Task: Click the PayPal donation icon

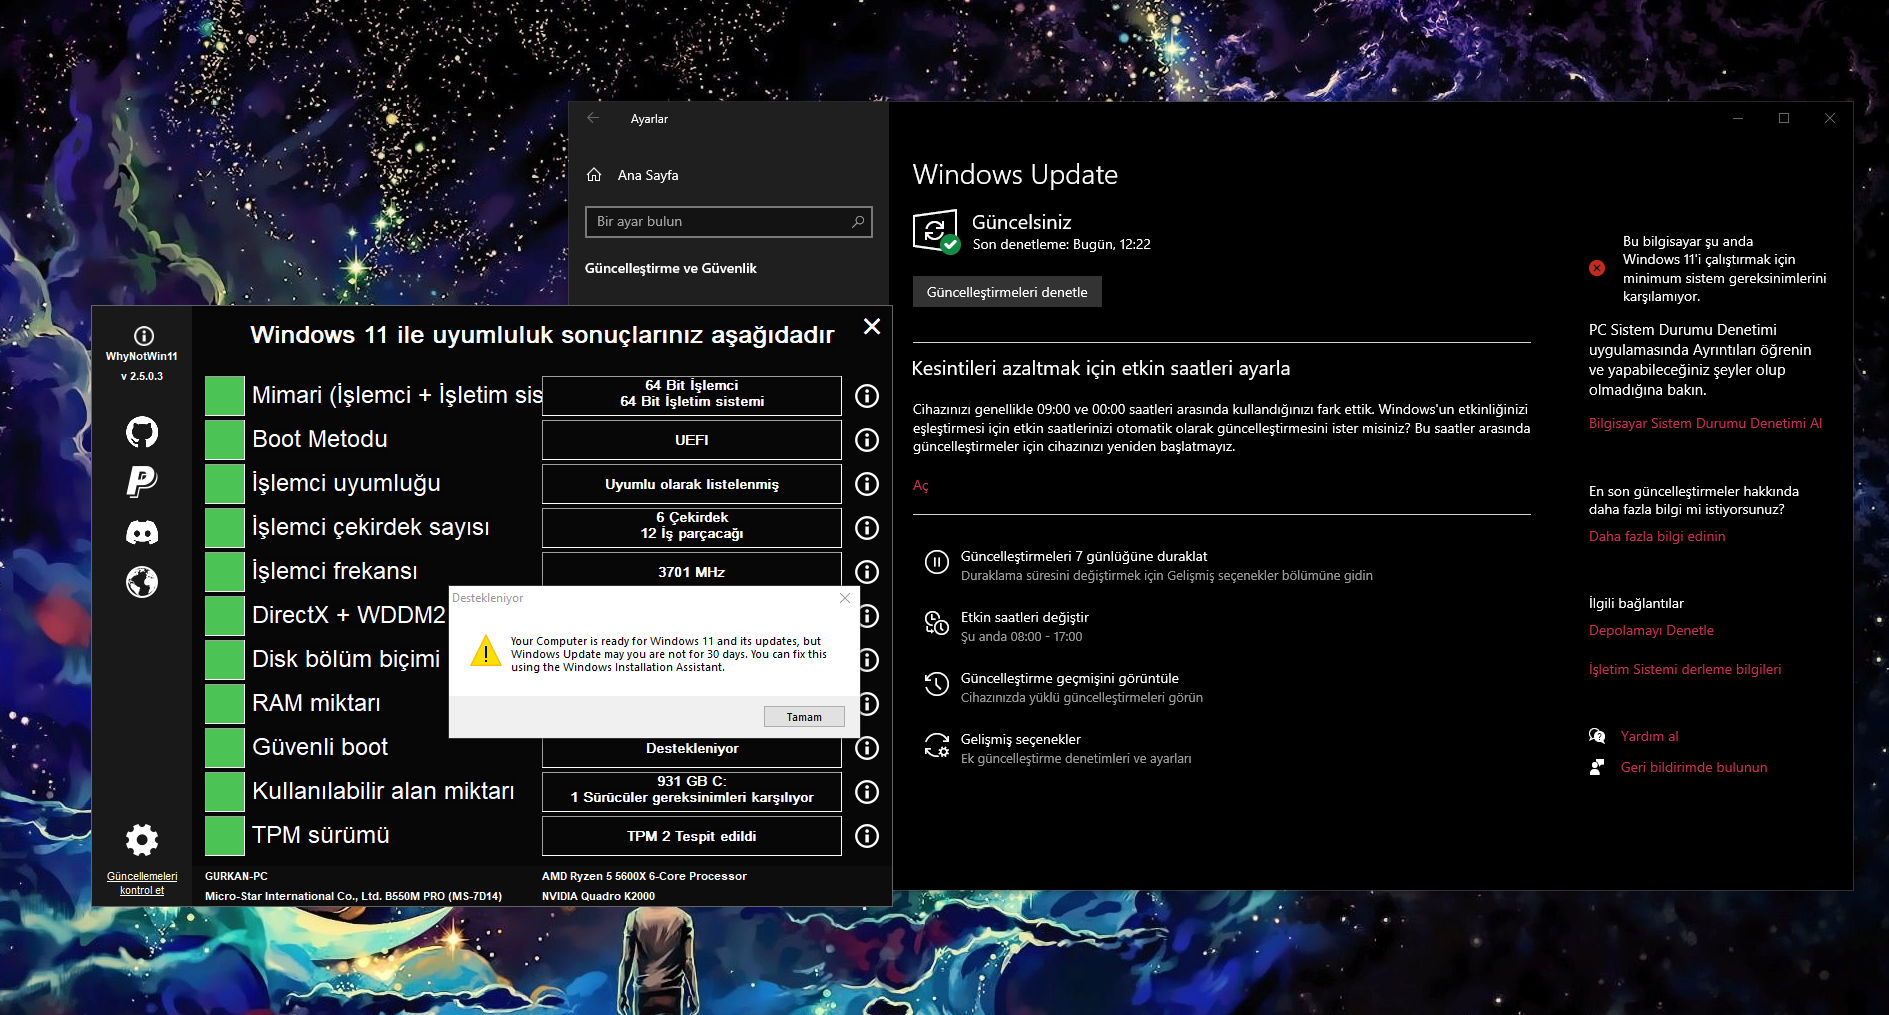Action: coord(142,482)
